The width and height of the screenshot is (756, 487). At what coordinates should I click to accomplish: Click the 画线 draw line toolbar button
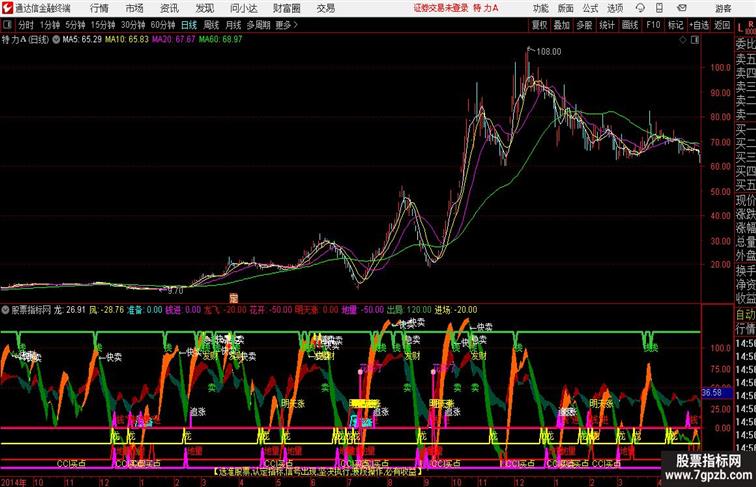coord(630,25)
